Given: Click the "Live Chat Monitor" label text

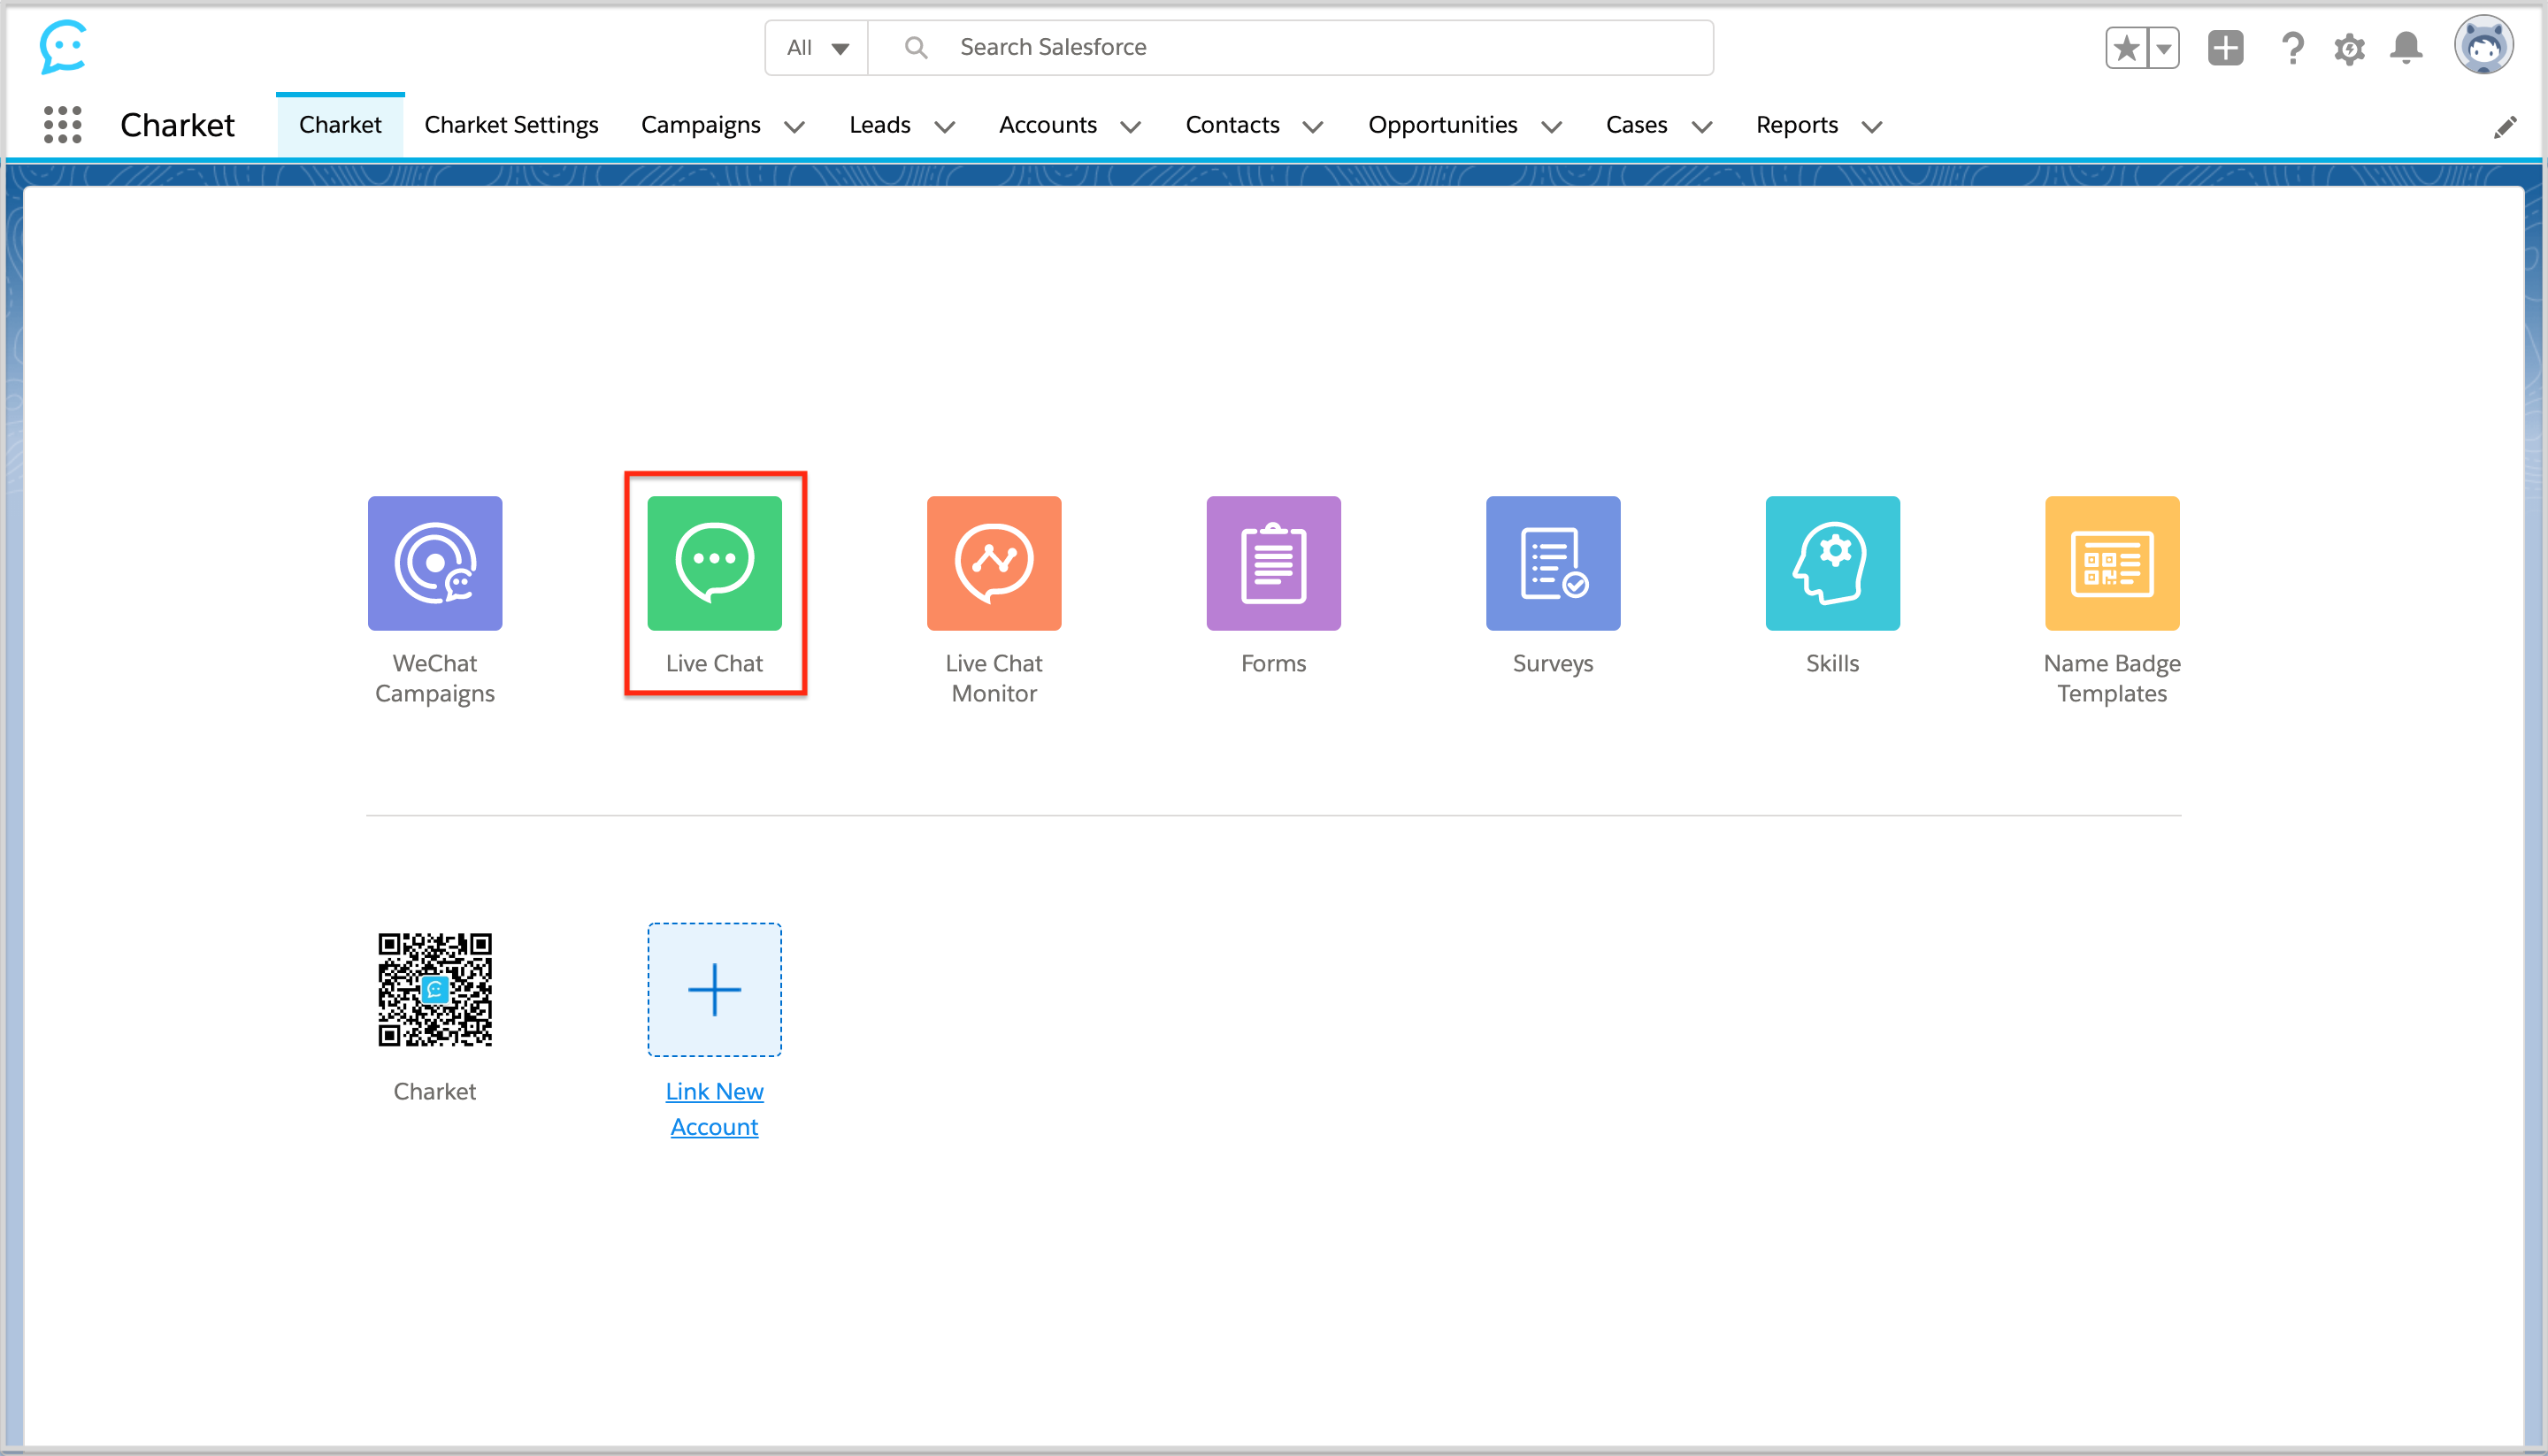Looking at the screenshot, I should pyautogui.click(x=994, y=678).
